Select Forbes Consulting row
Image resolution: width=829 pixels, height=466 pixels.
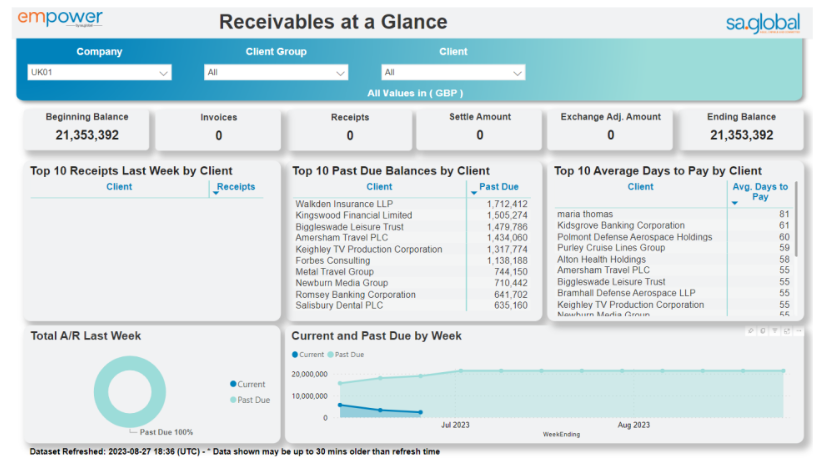click(411, 260)
